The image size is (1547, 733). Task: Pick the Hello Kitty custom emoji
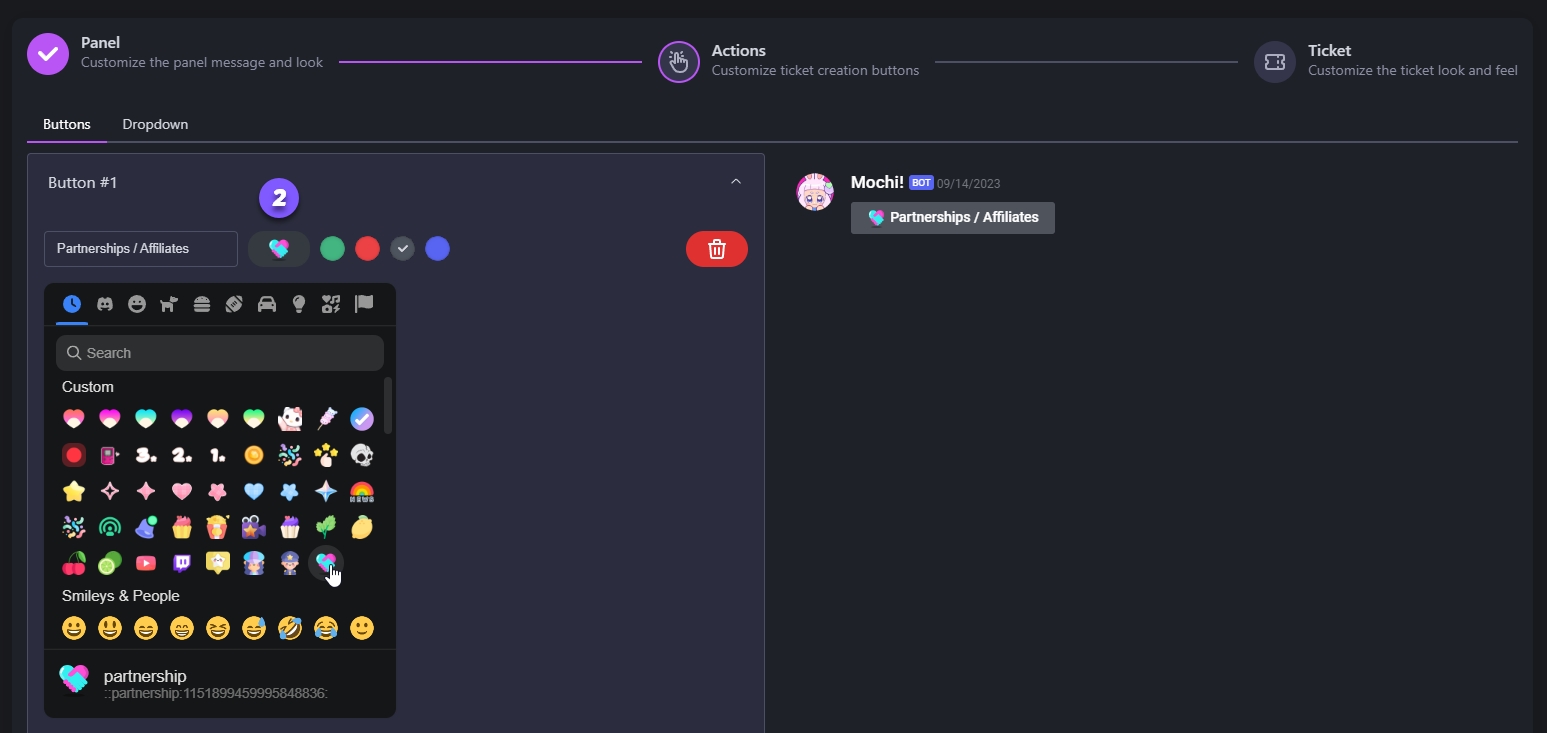(x=290, y=419)
